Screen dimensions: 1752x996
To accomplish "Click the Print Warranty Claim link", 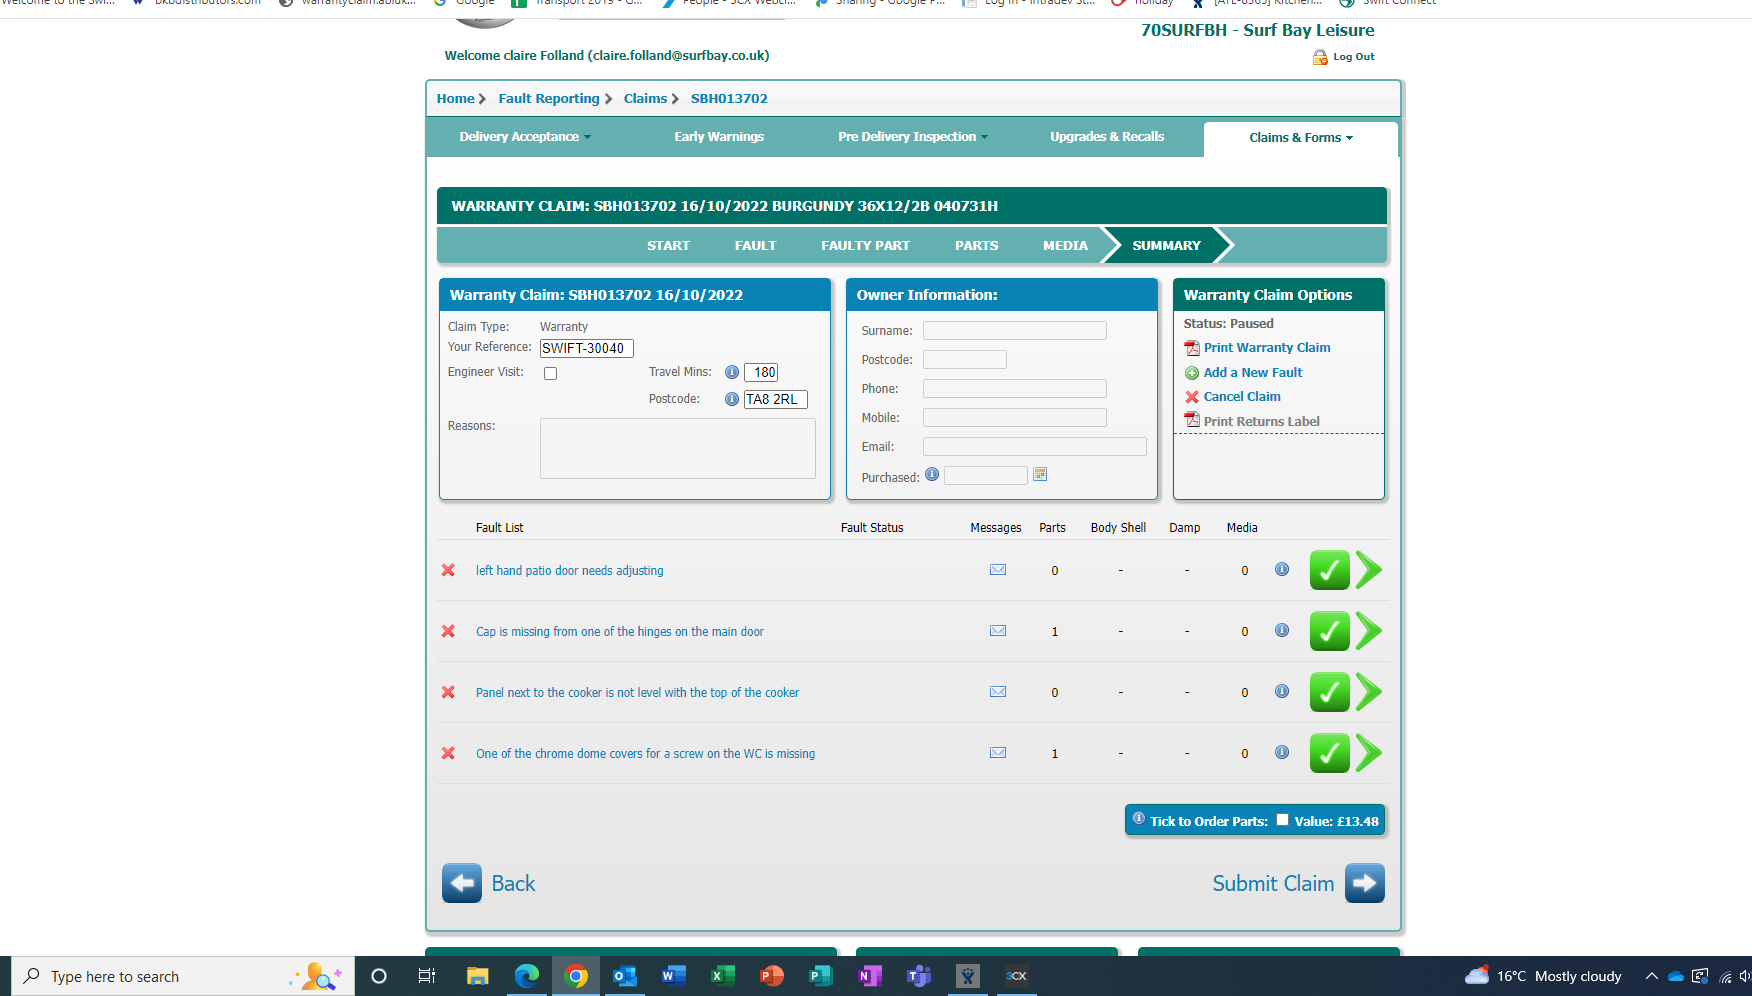I will [1267, 348].
